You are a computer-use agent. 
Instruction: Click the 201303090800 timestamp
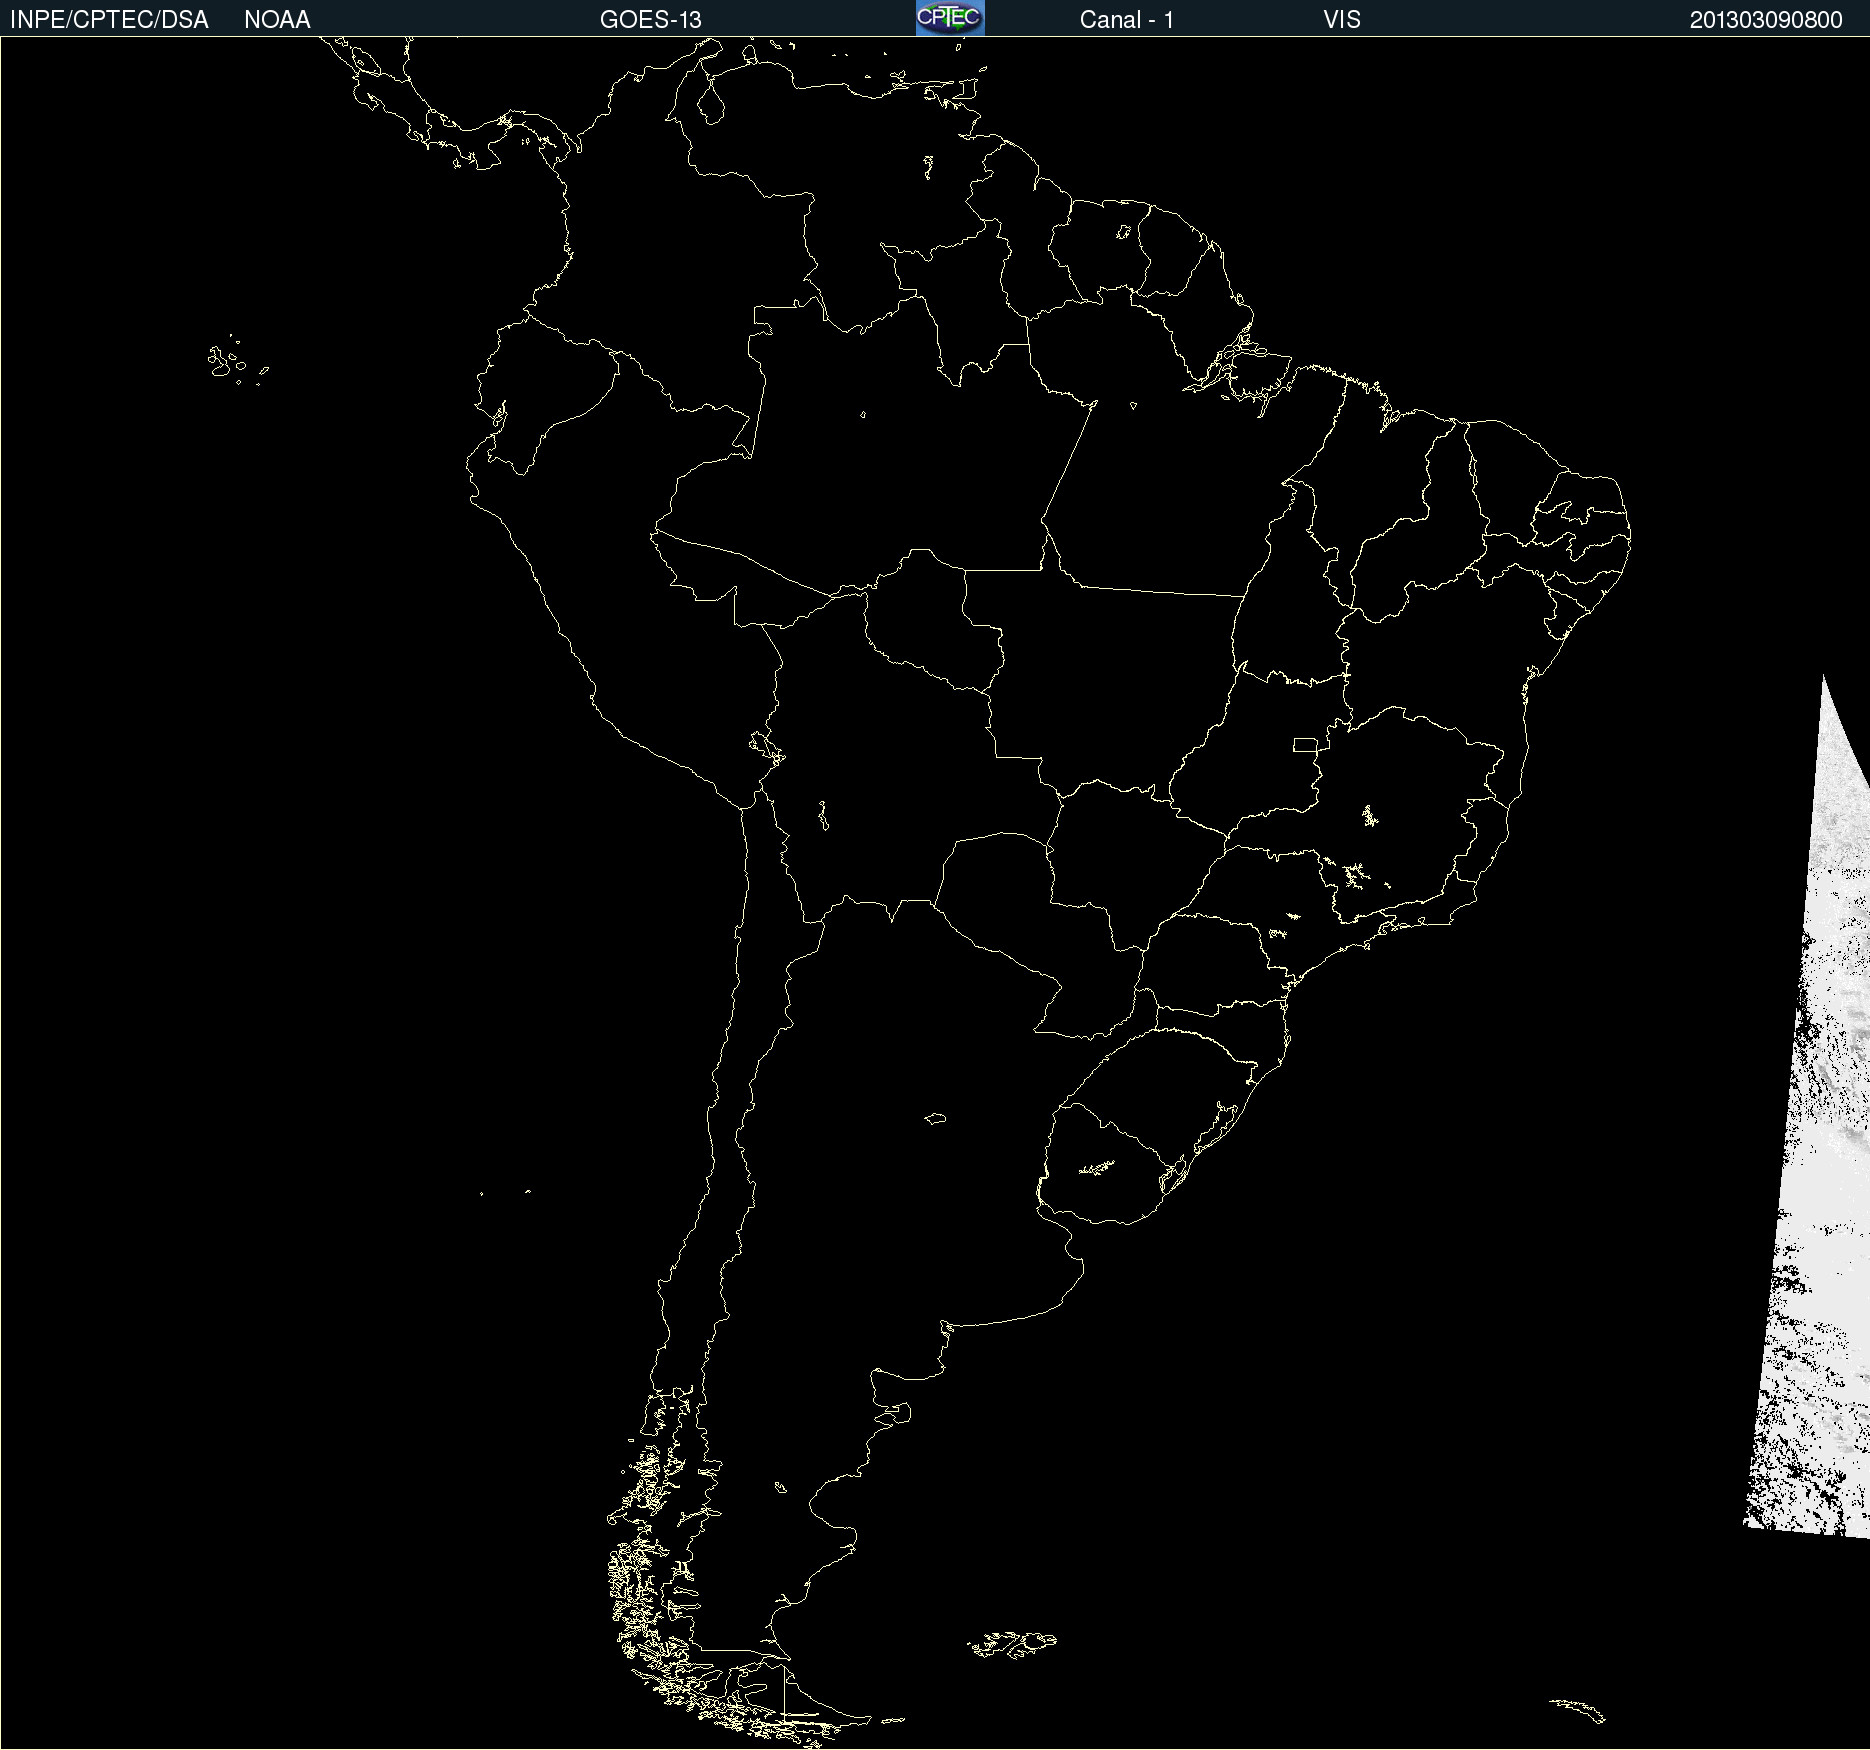click(1765, 20)
